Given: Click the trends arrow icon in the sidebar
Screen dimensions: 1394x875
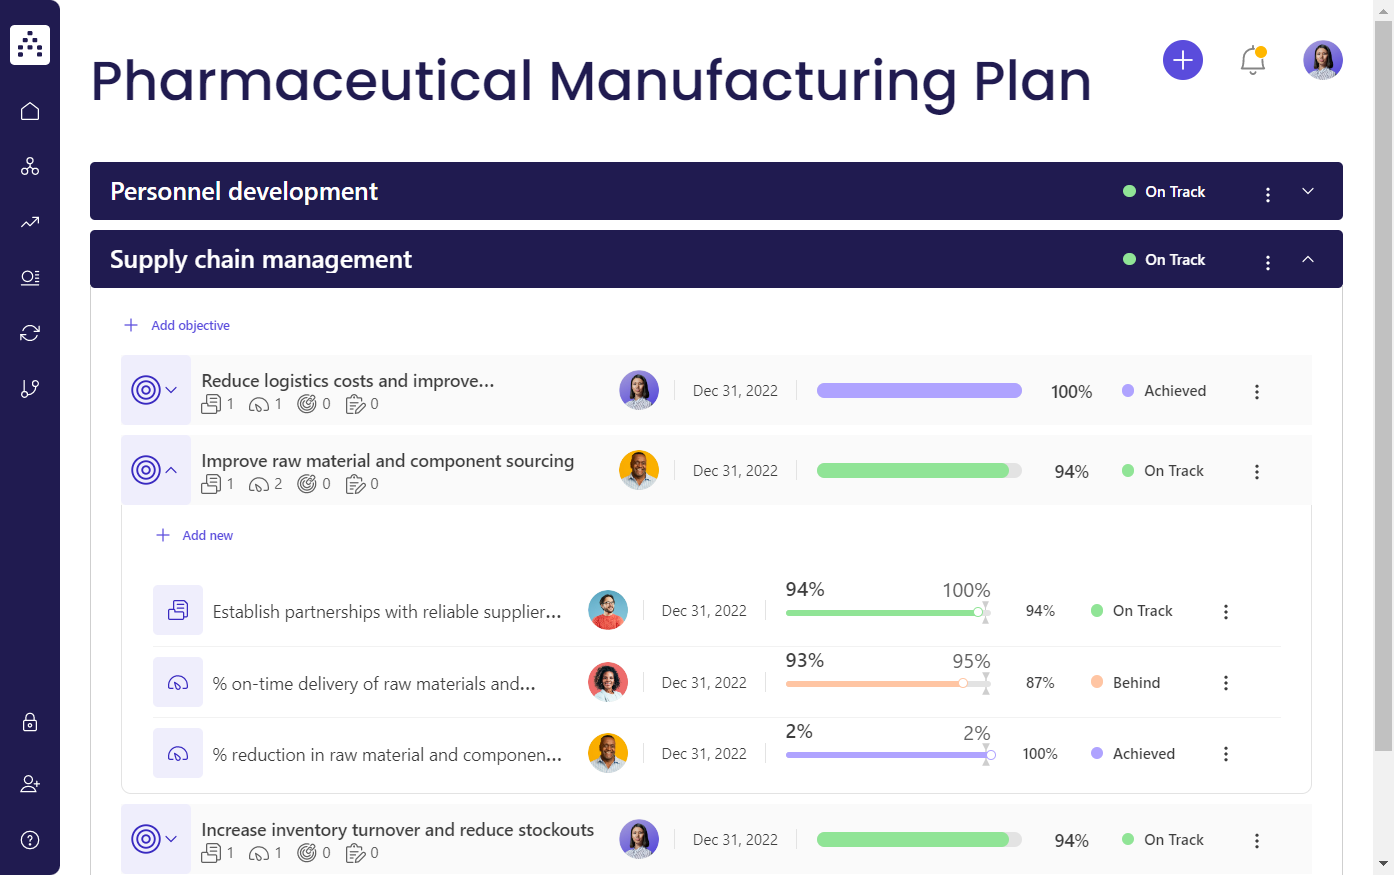Looking at the screenshot, I should pos(30,222).
